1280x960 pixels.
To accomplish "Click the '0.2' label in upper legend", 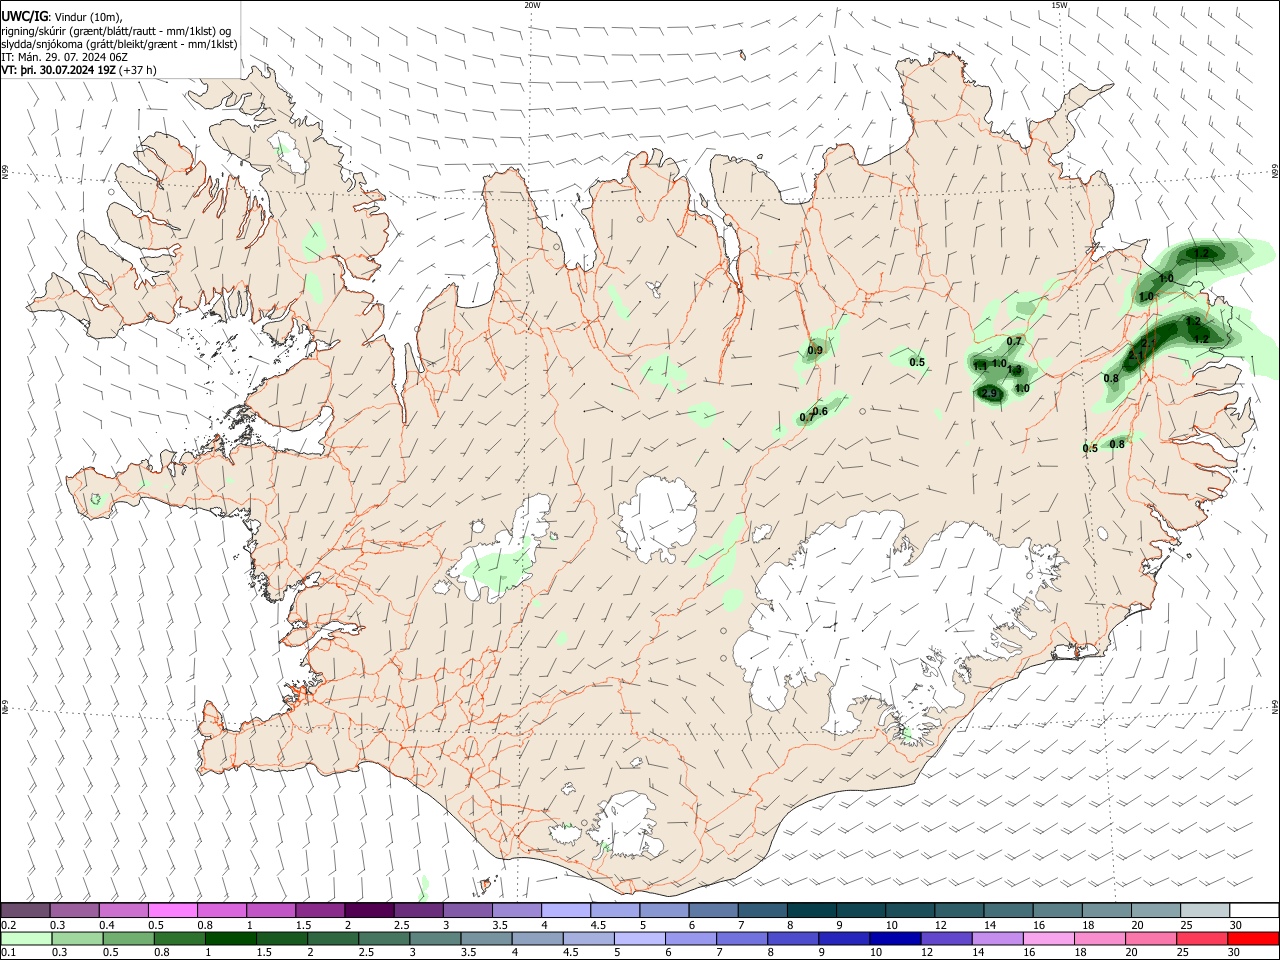I will point(9,925).
